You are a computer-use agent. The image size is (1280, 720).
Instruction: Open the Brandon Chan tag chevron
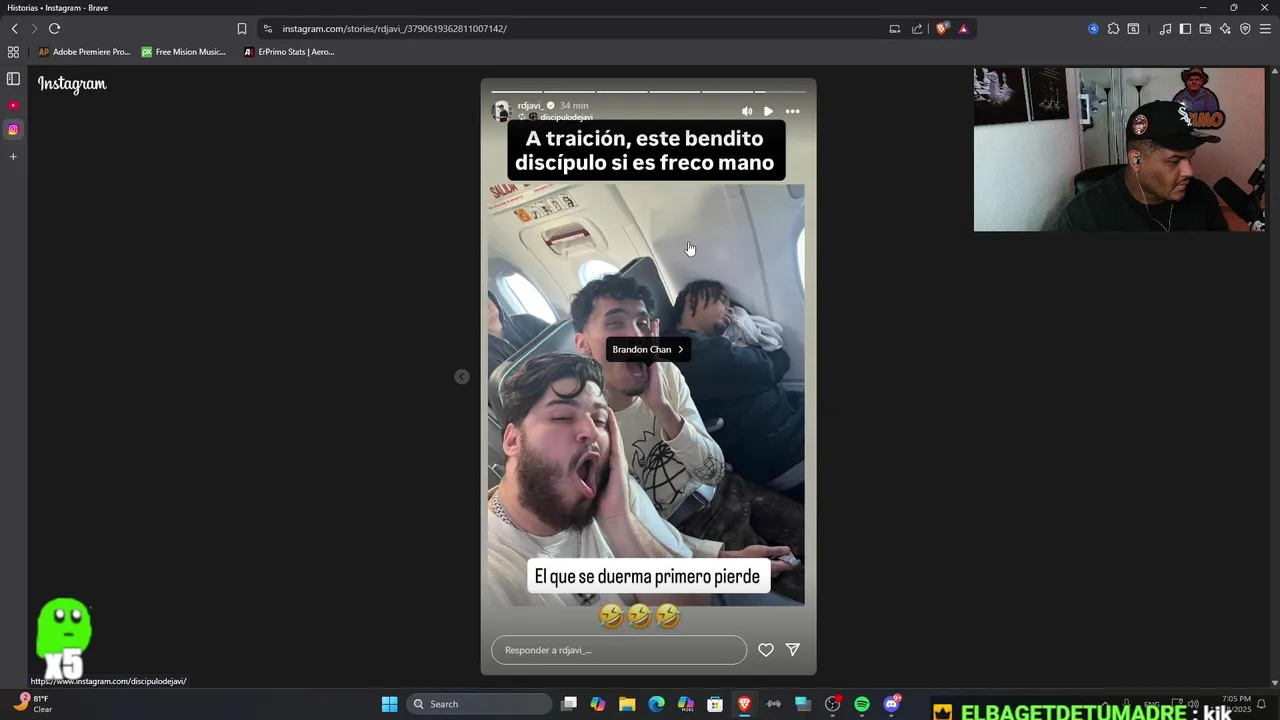pos(680,349)
